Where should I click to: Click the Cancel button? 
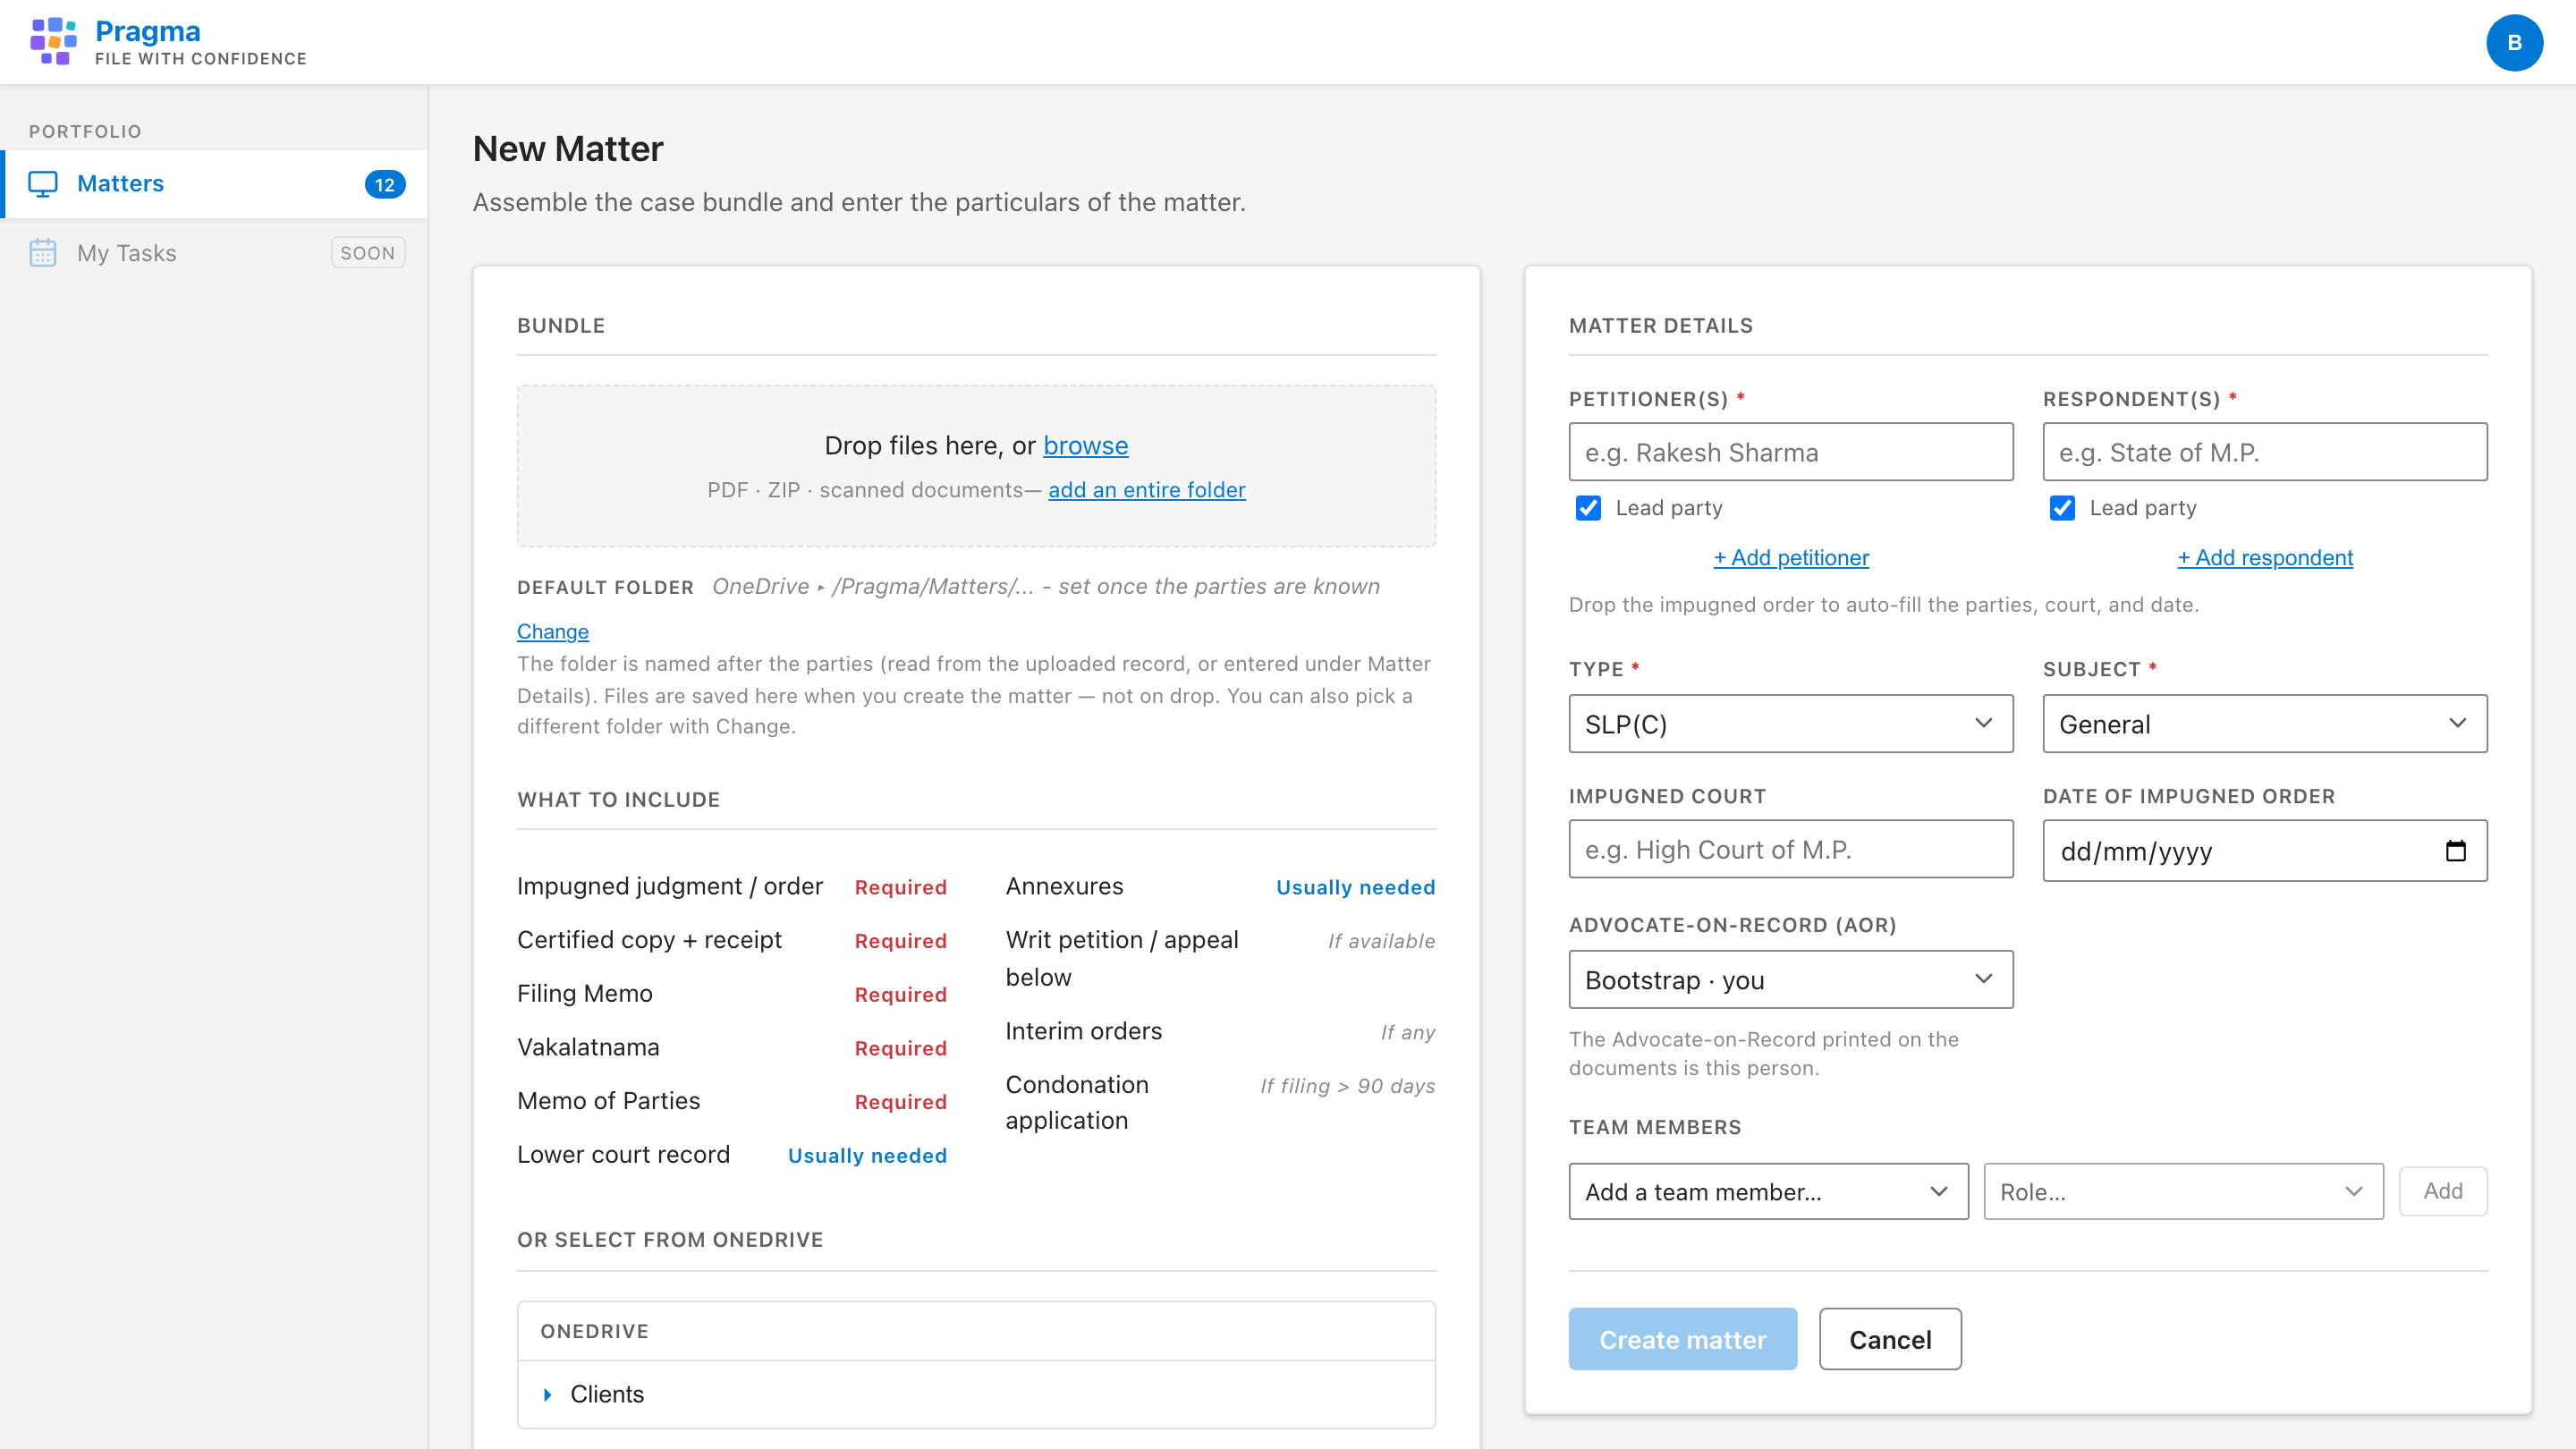[1889, 1339]
